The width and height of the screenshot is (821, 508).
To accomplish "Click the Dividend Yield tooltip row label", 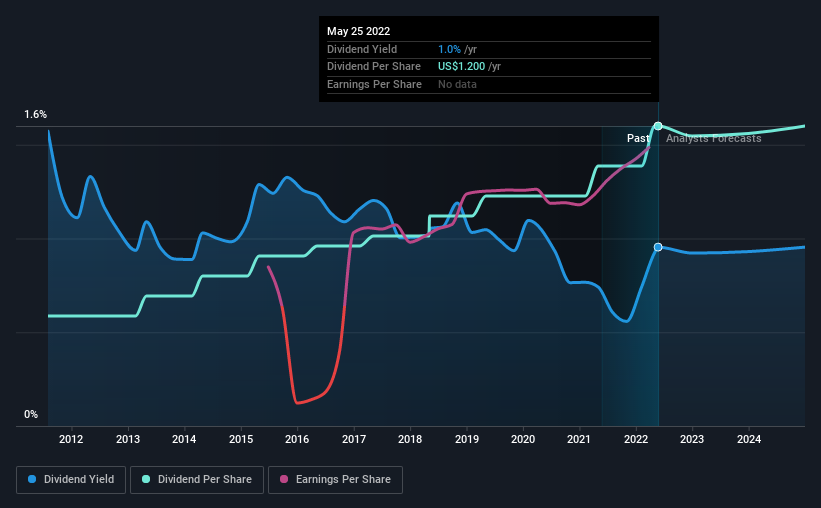I will tap(362, 49).
